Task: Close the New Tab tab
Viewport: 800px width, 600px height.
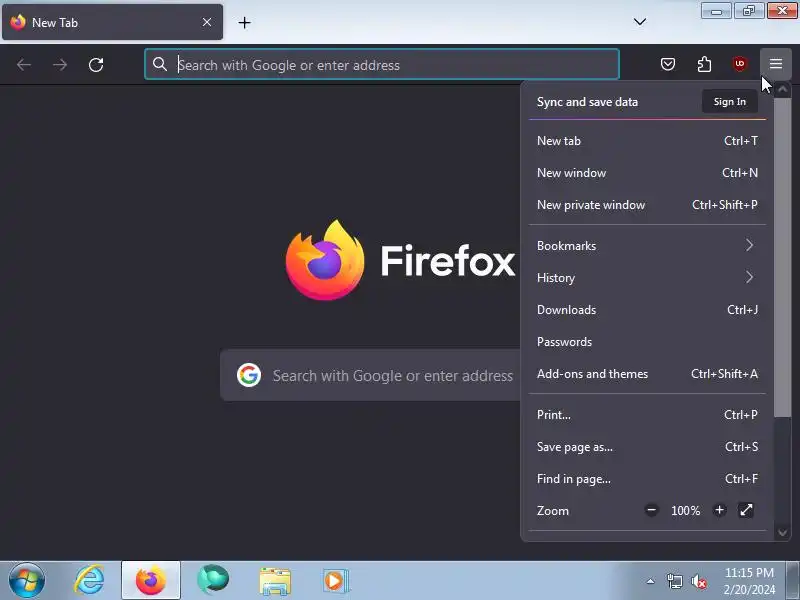Action: [x=207, y=22]
